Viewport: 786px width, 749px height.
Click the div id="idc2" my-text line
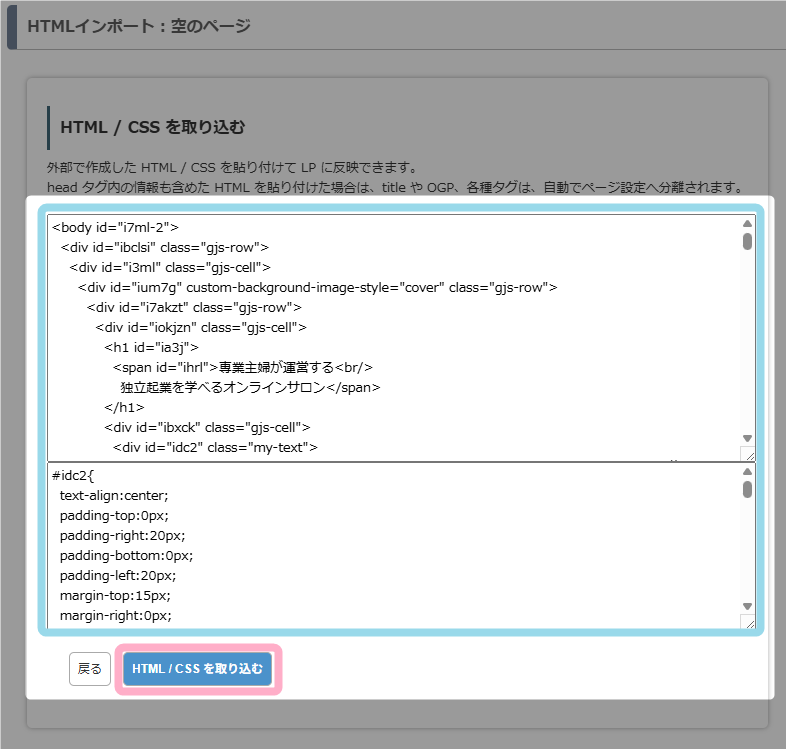coord(215,447)
